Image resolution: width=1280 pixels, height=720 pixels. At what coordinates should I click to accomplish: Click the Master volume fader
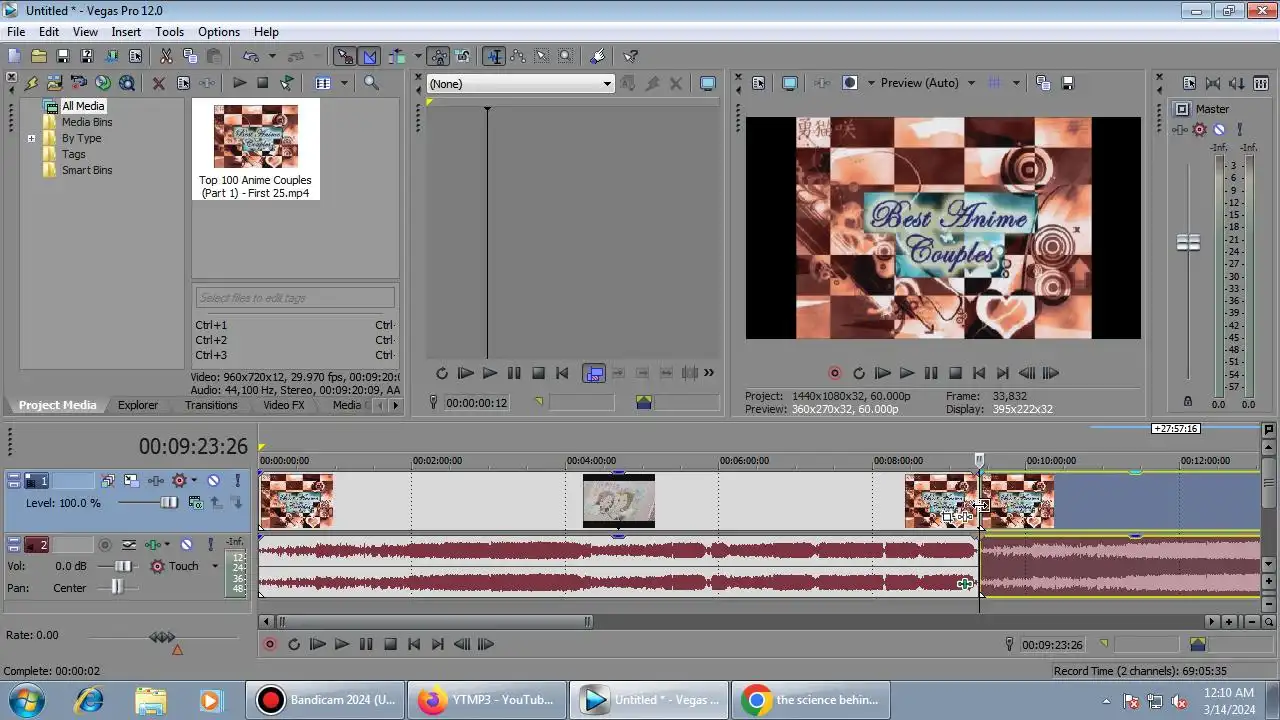tap(1188, 243)
